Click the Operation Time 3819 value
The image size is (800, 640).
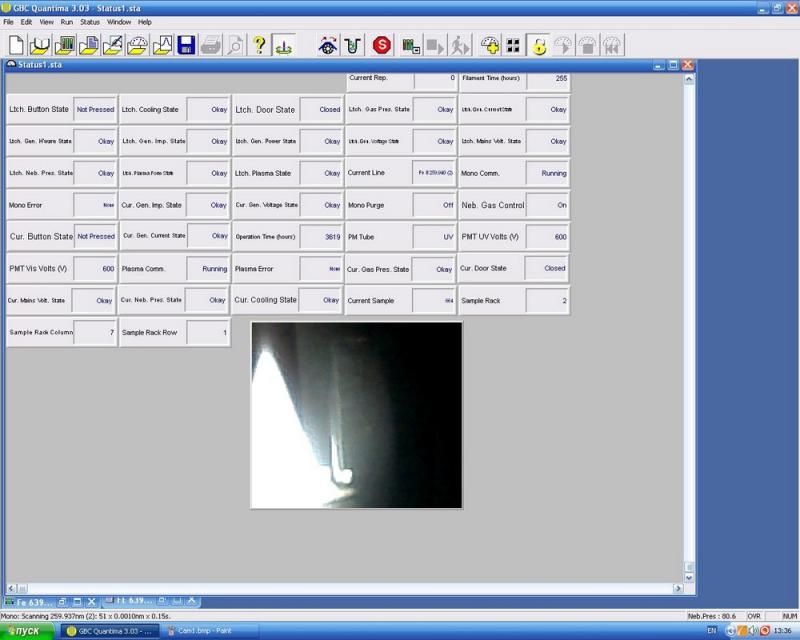(321, 237)
